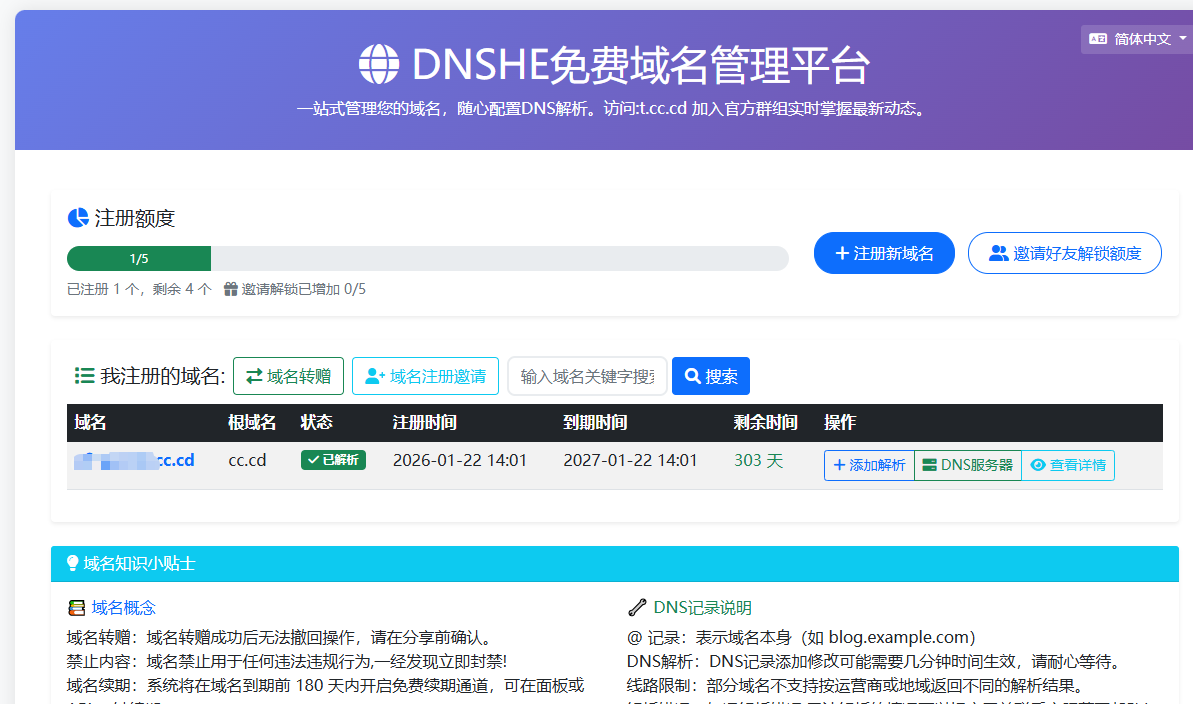Click the blue 搜索 search button
The width and height of the screenshot is (1193, 704).
[711, 376]
